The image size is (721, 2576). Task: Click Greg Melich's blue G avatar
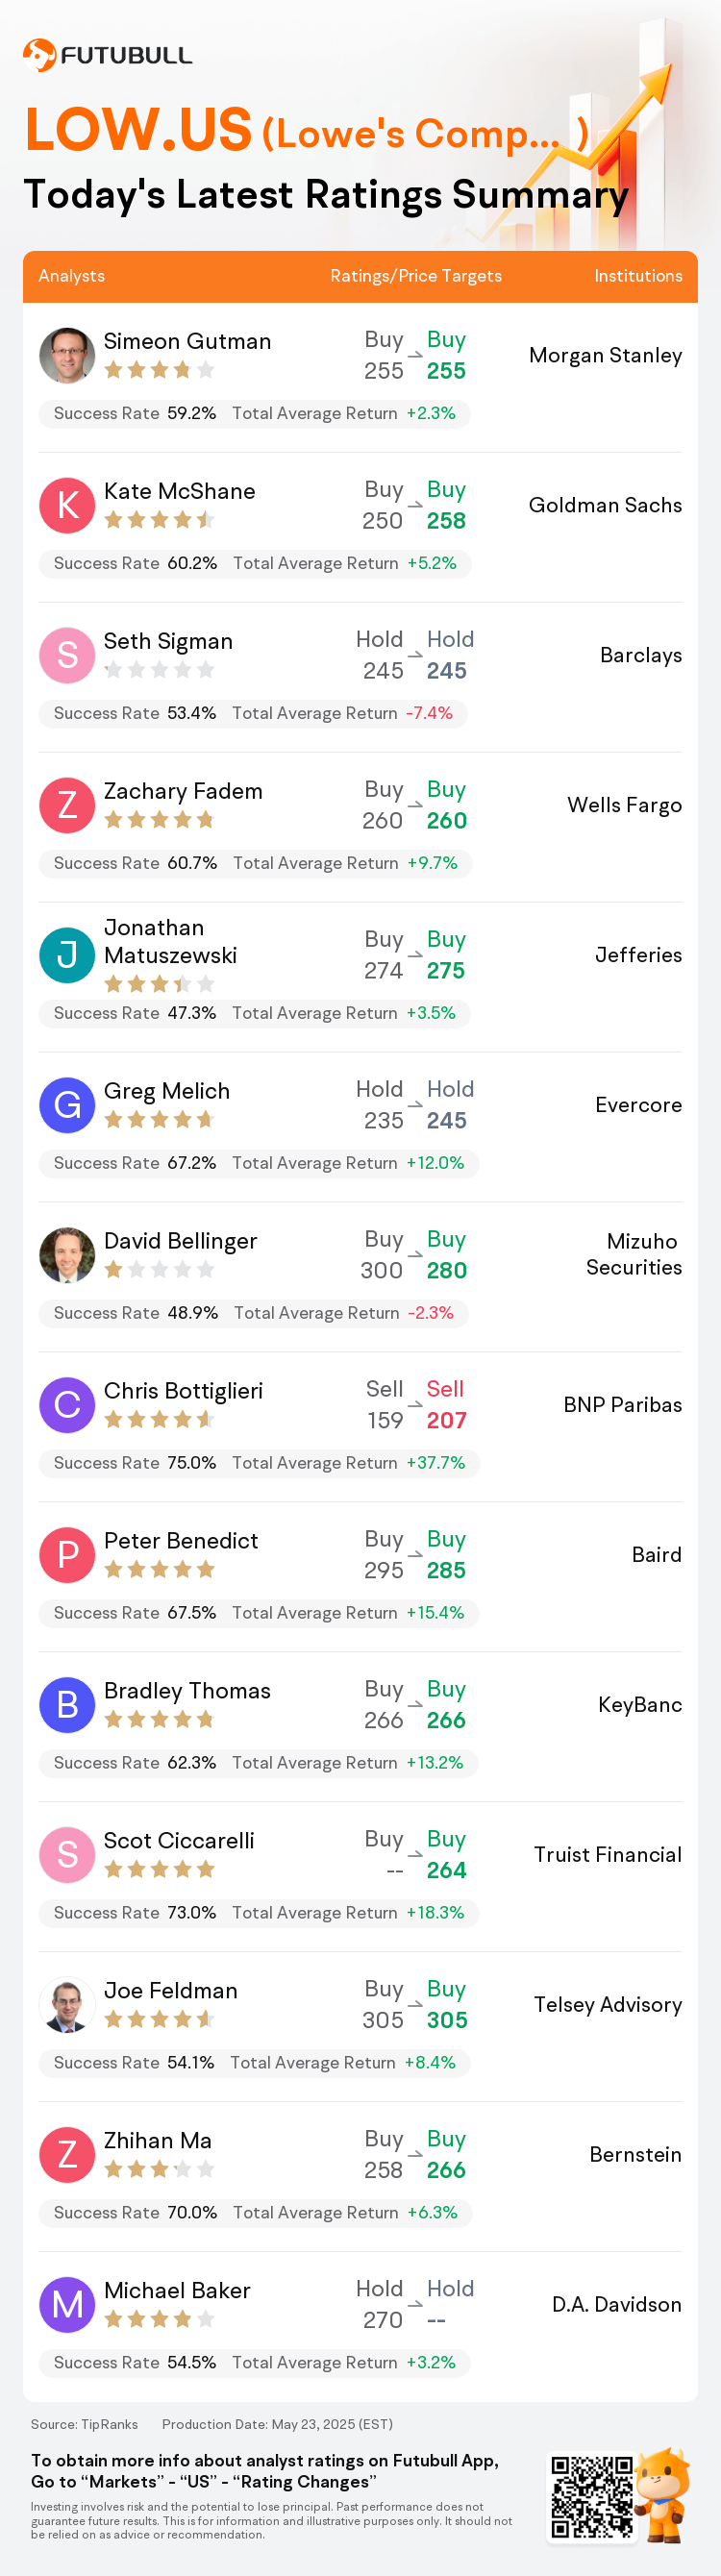pyautogui.click(x=67, y=1105)
